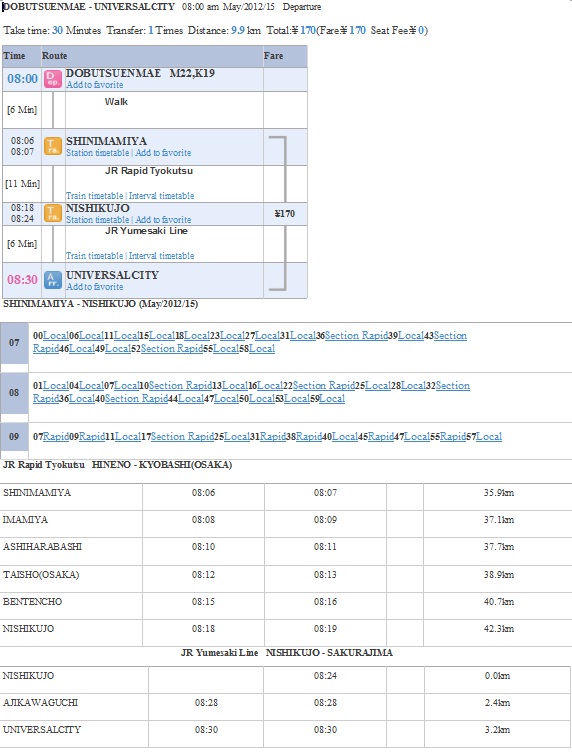
Task: Select the ASHIHARABASHI station row name
Action: [x=42, y=547]
